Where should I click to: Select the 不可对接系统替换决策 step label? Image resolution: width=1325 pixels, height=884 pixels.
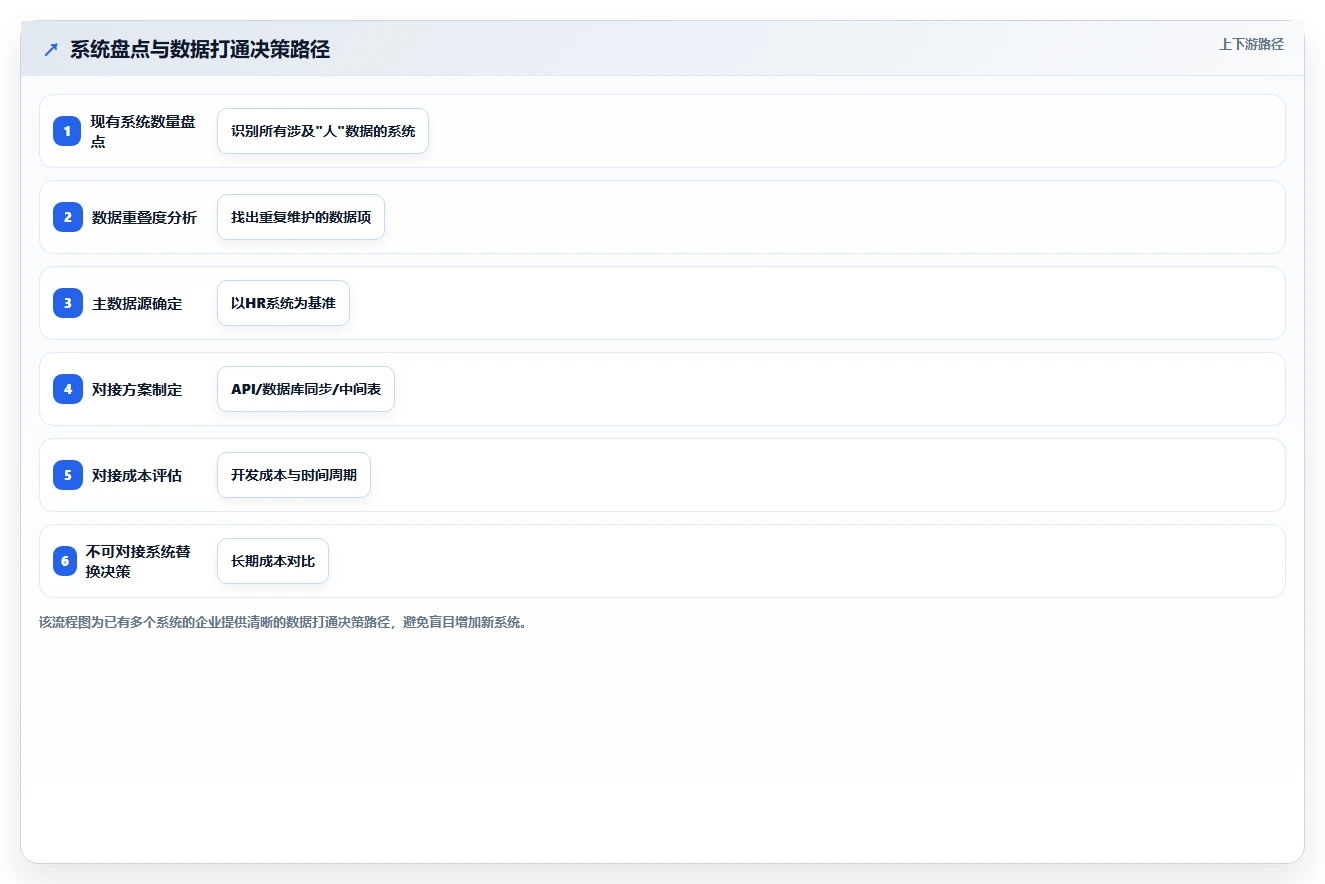pyautogui.click(x=138, y=561)
